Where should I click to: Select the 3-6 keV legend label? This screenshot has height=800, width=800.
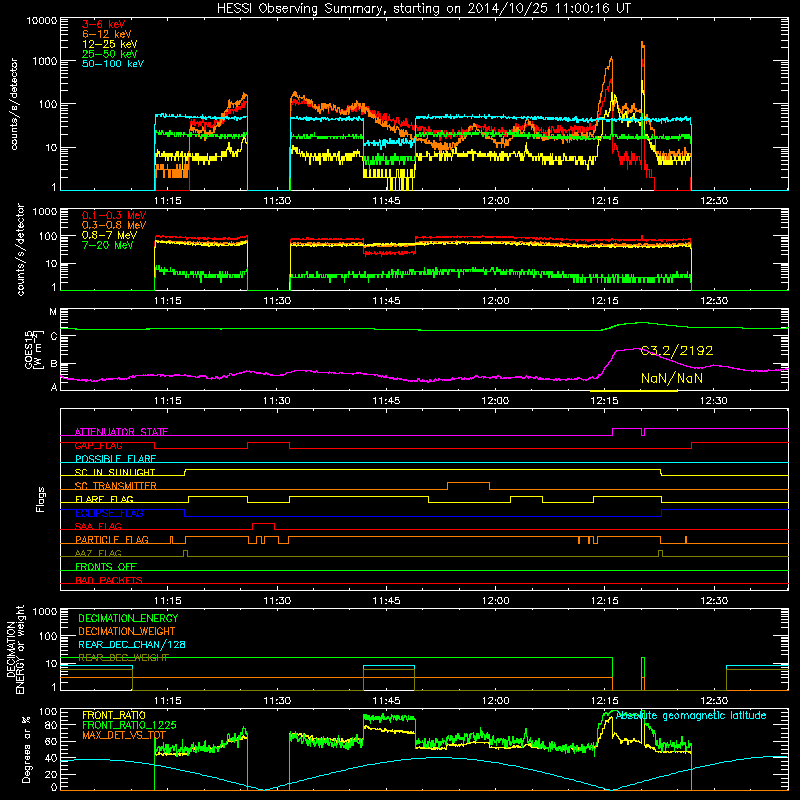pyautogui.click(x=104, y=24)
